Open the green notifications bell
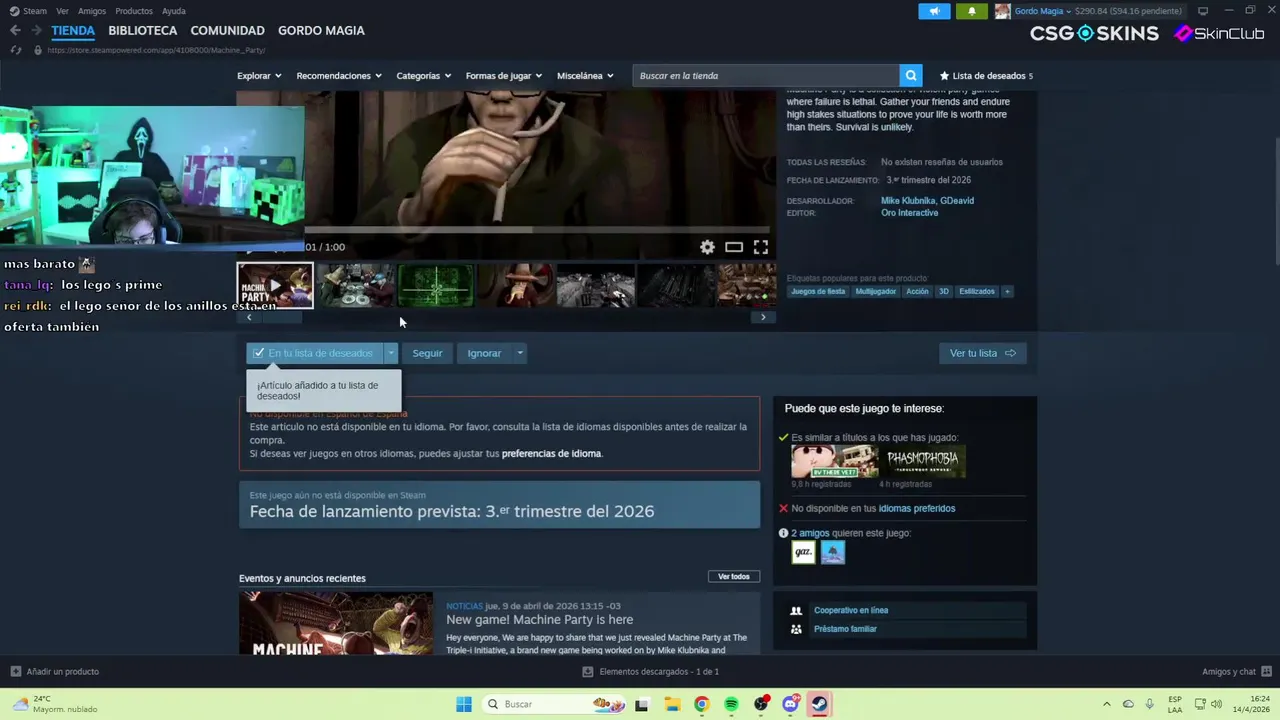 click(971, 11)
